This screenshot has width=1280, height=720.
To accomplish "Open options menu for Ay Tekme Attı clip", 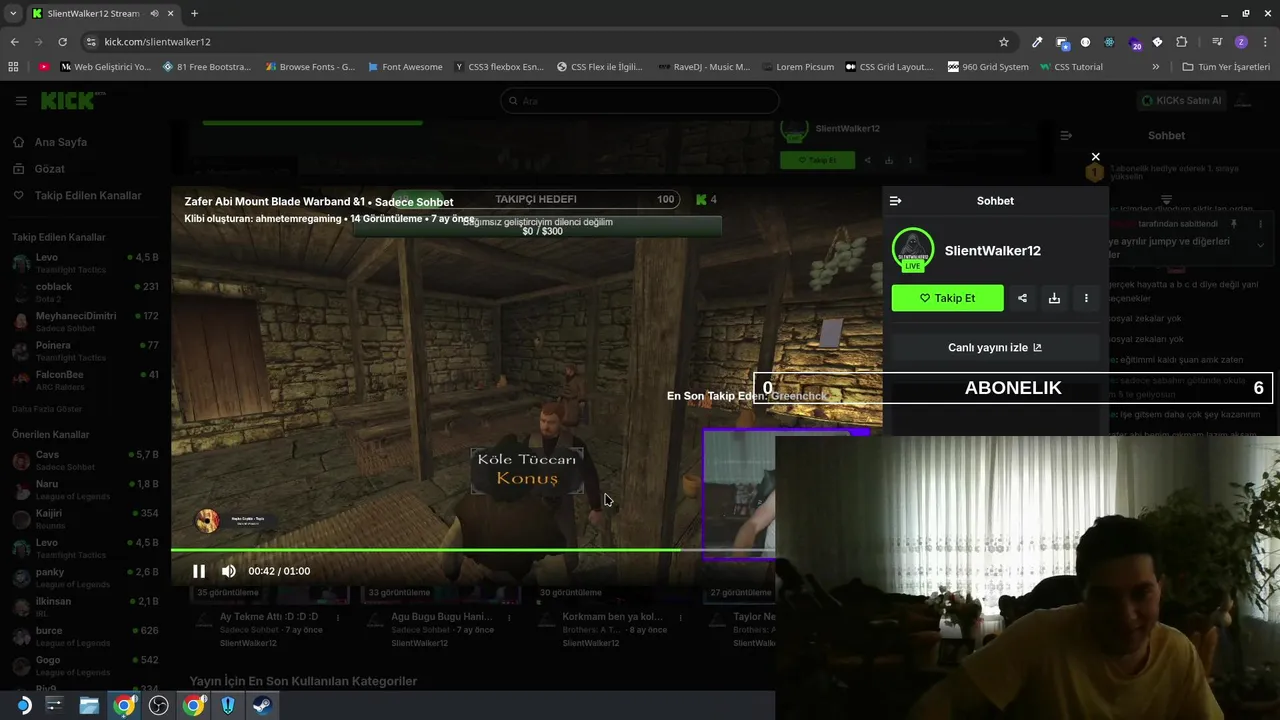I will [339, 618].
